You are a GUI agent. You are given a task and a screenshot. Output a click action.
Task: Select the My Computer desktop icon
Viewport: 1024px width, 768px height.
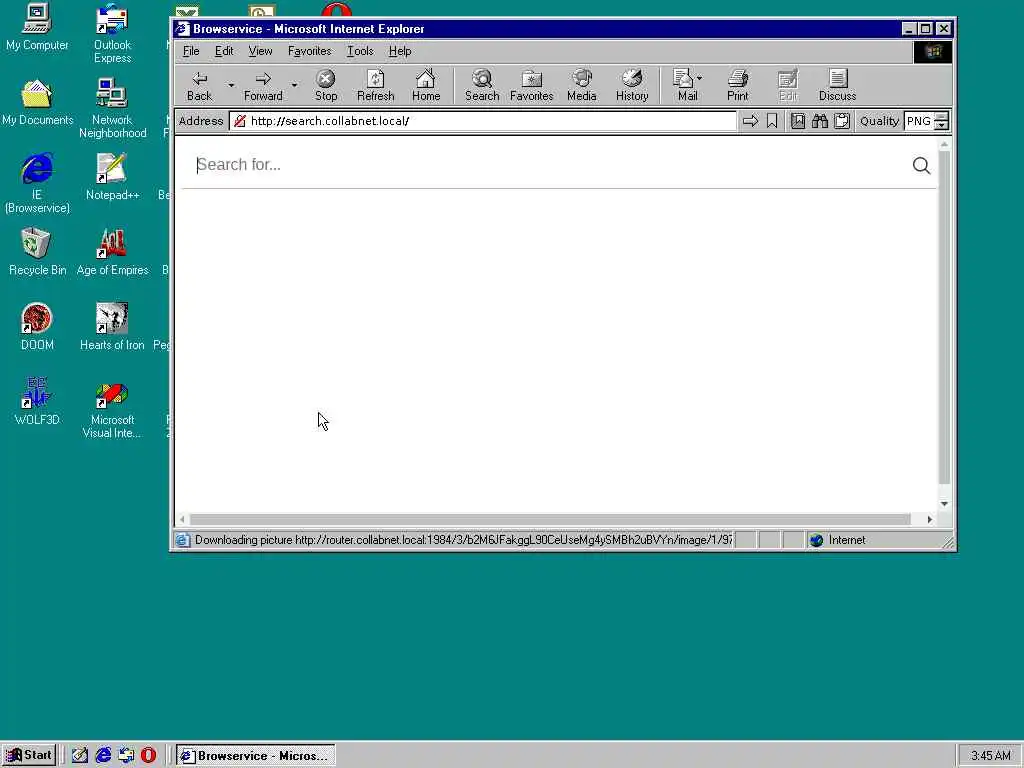tap(37, 28)
